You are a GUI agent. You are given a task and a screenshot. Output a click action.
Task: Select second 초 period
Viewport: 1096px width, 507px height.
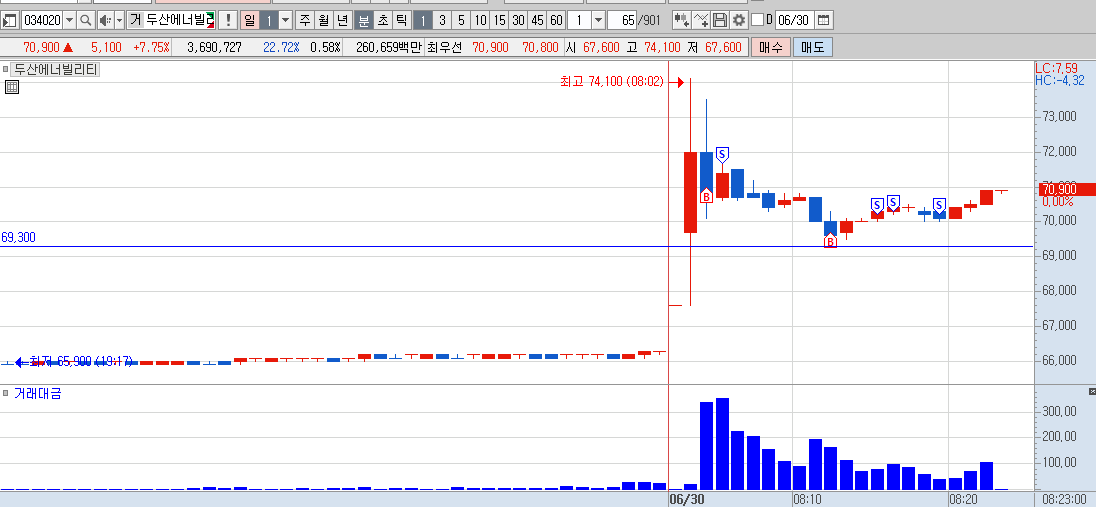tap(382, 20)
